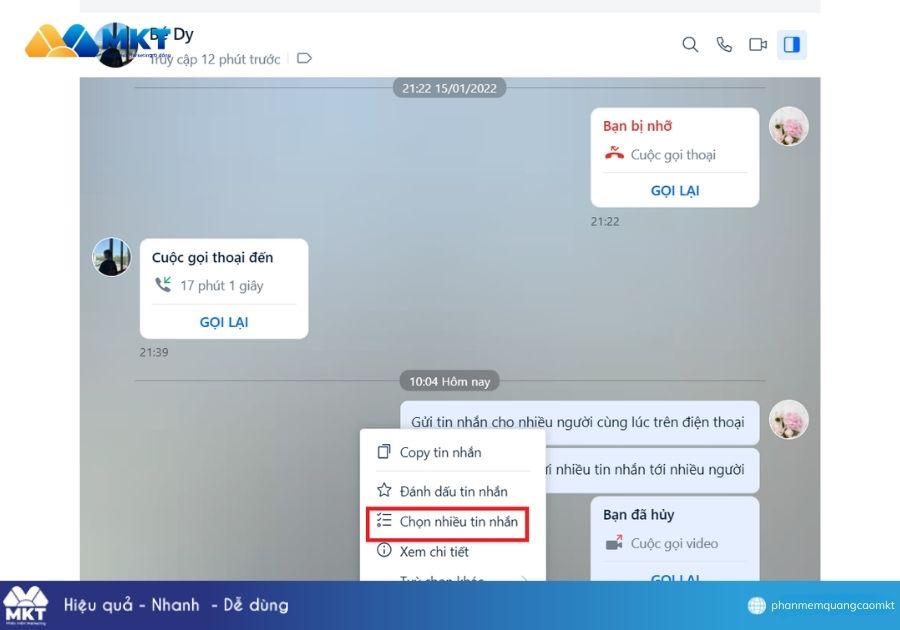Click GỌI LẠI under Cuộc gọi thoại đến
Screen dimensions: 900x630
[x=223, y=321]
